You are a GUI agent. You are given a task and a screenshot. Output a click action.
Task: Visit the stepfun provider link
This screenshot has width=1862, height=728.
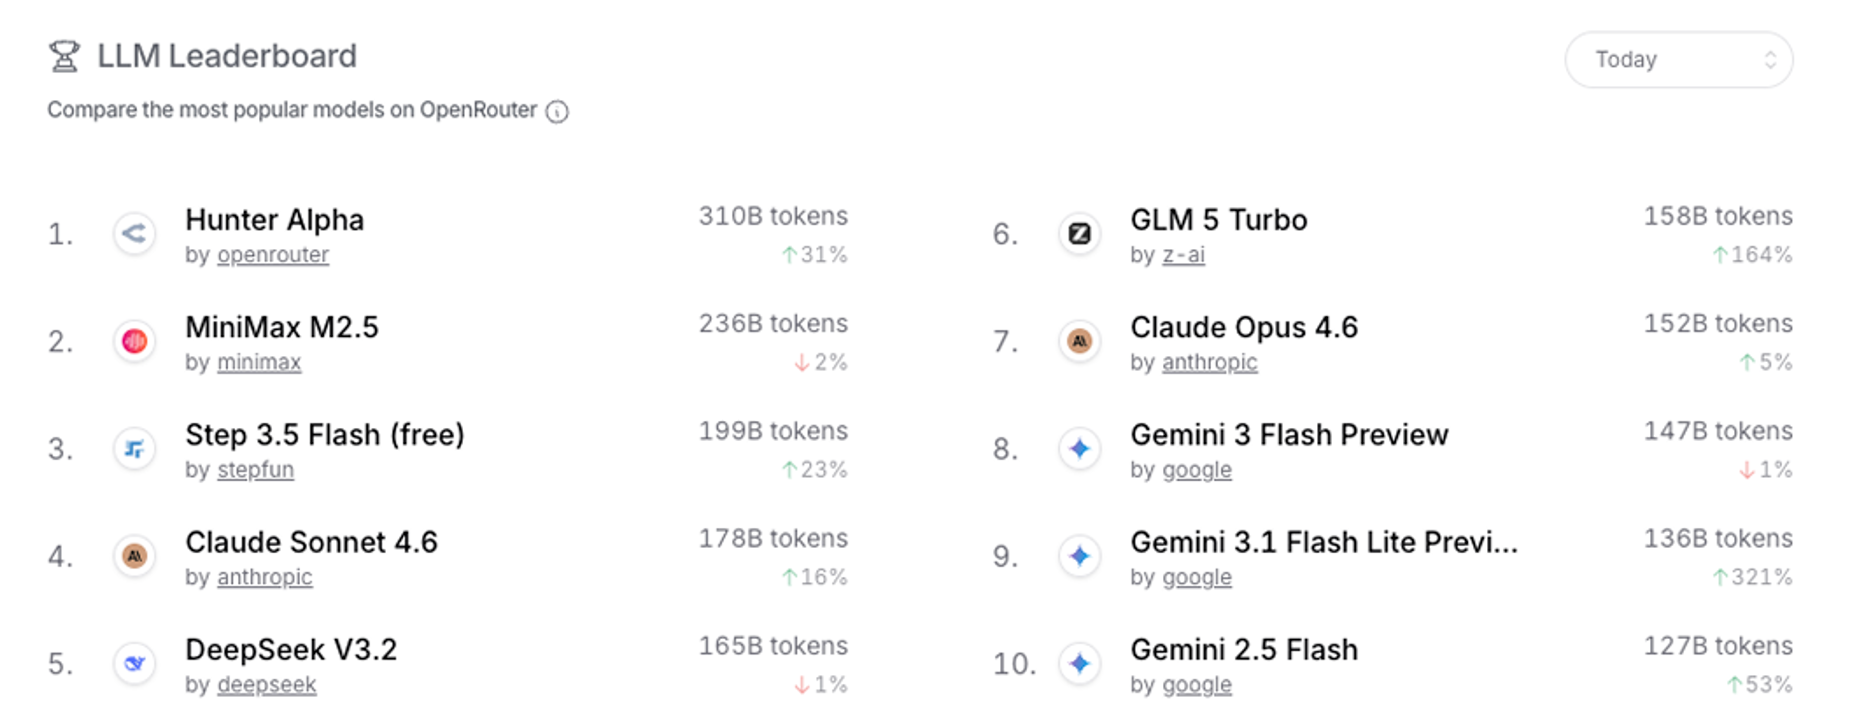click(x=255, y=470)
